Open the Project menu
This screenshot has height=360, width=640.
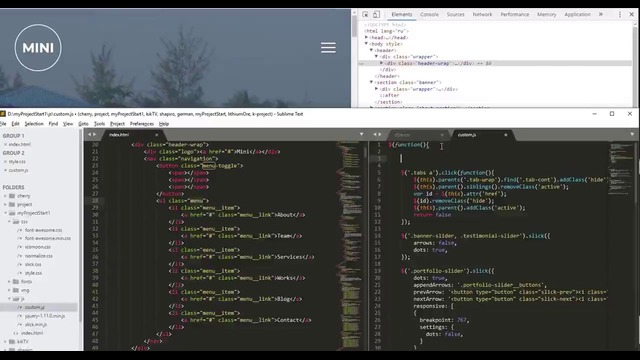coord(117,124)
